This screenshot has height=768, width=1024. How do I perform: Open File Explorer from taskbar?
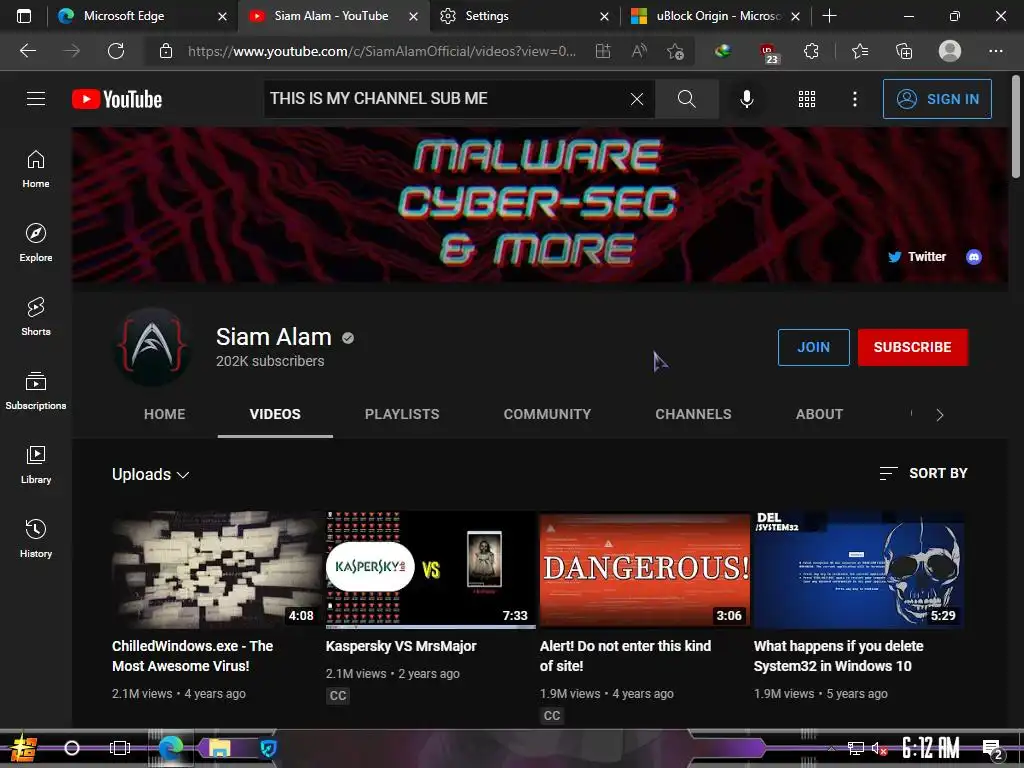coord(219,748)
